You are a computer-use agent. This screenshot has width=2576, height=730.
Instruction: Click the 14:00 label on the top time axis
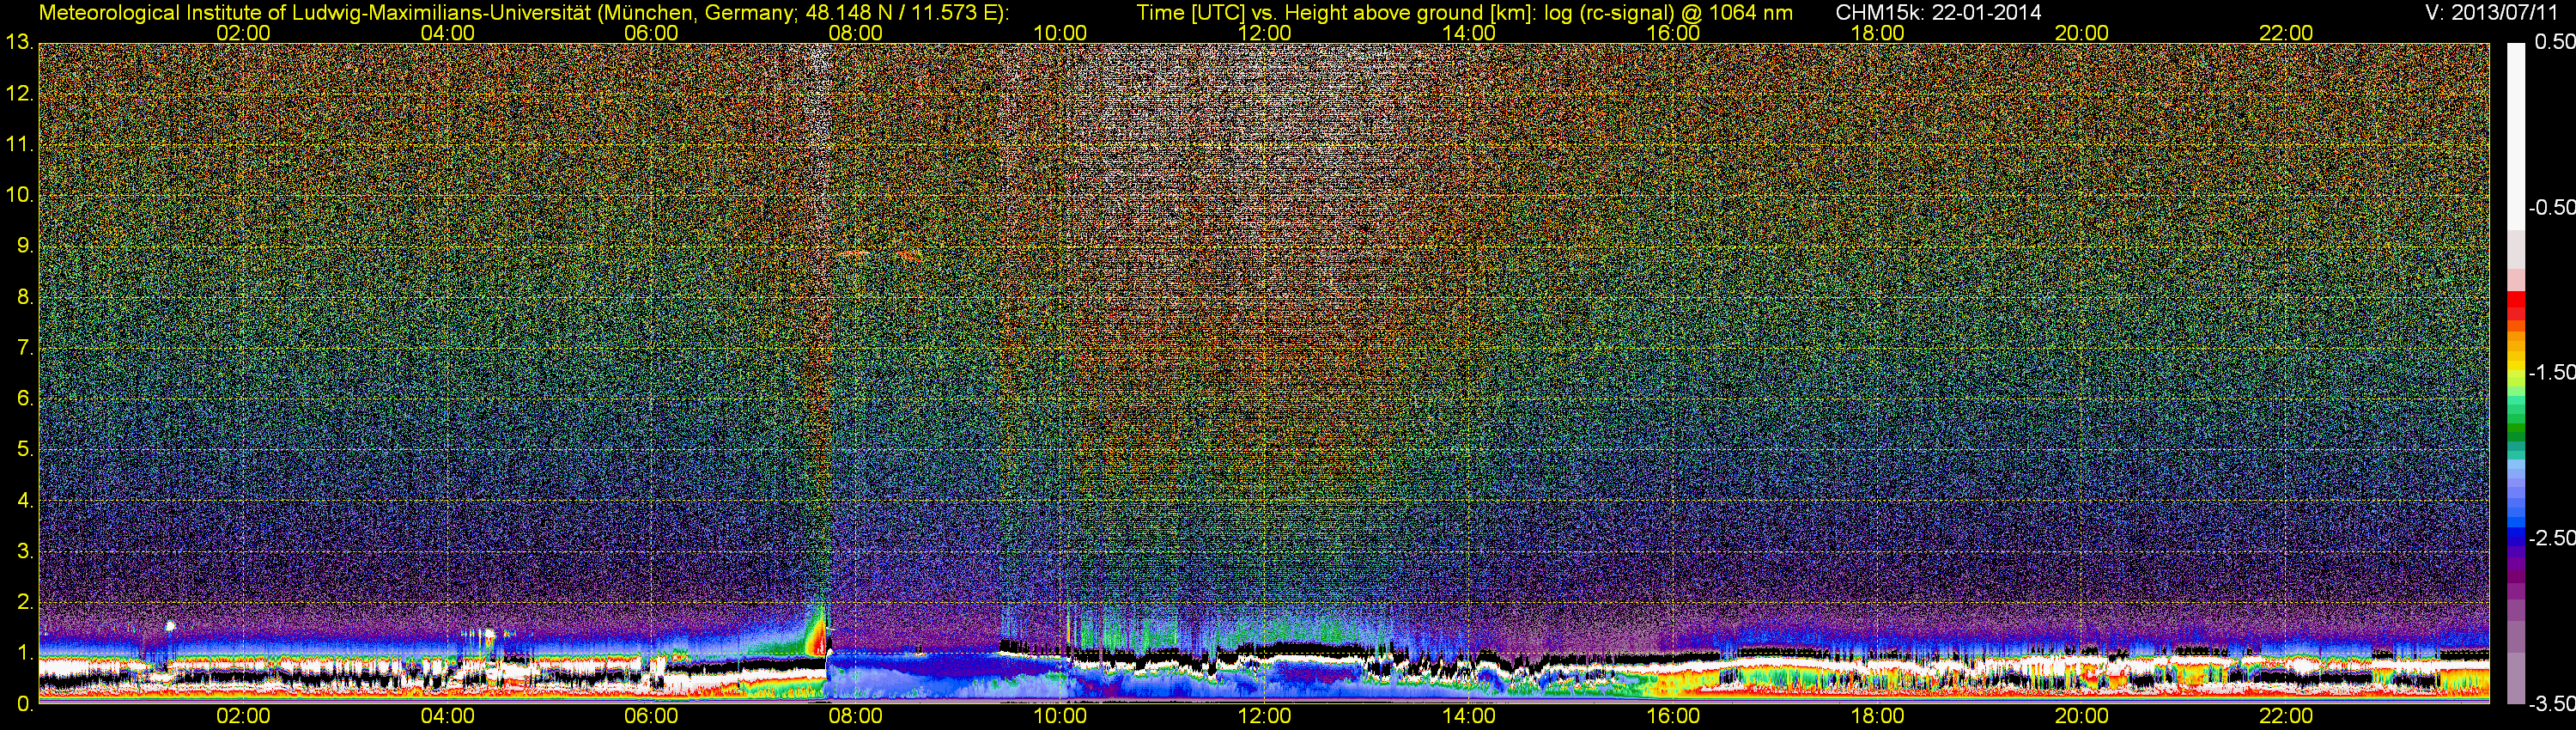[x=1469, y=33]
